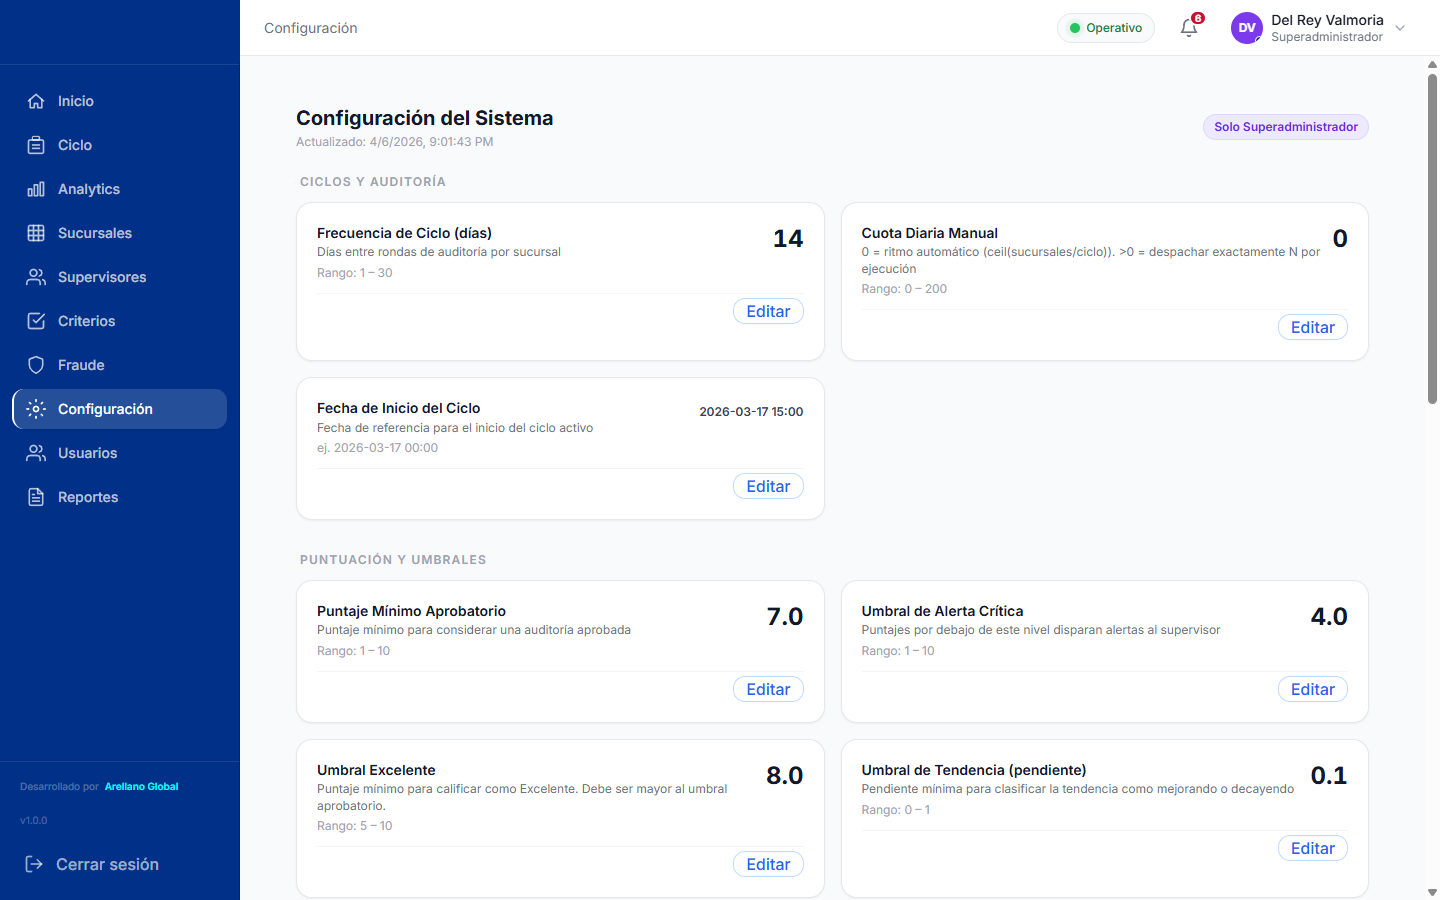Edit Fecha de Inicio del Ciclo
The width and height of the screenshot is (1440, 900).
(768, 486)
